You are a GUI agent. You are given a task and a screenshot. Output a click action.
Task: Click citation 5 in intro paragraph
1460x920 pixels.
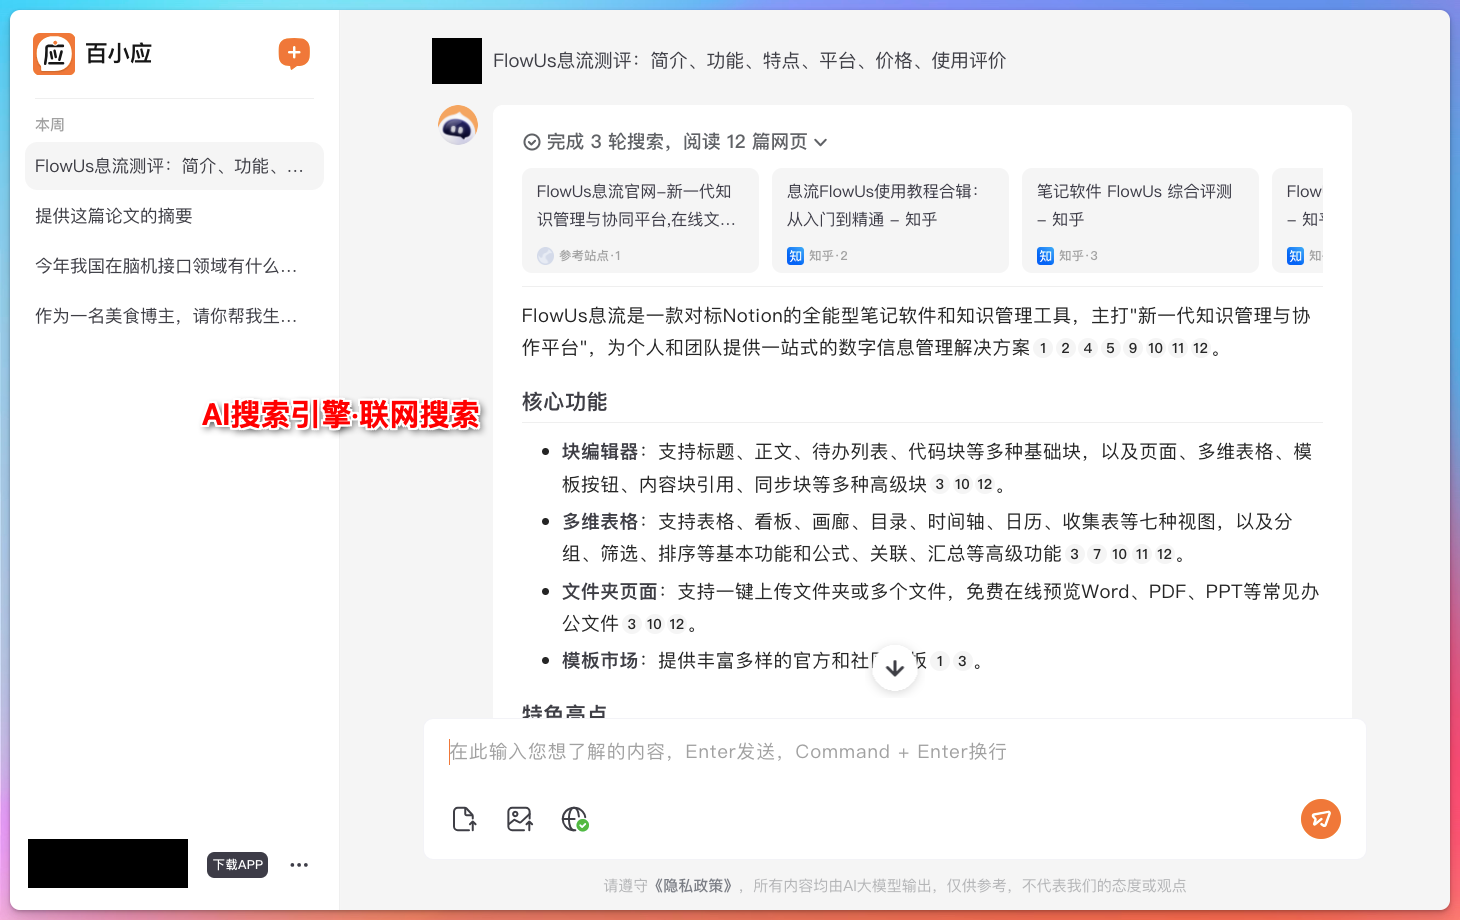1110,348
